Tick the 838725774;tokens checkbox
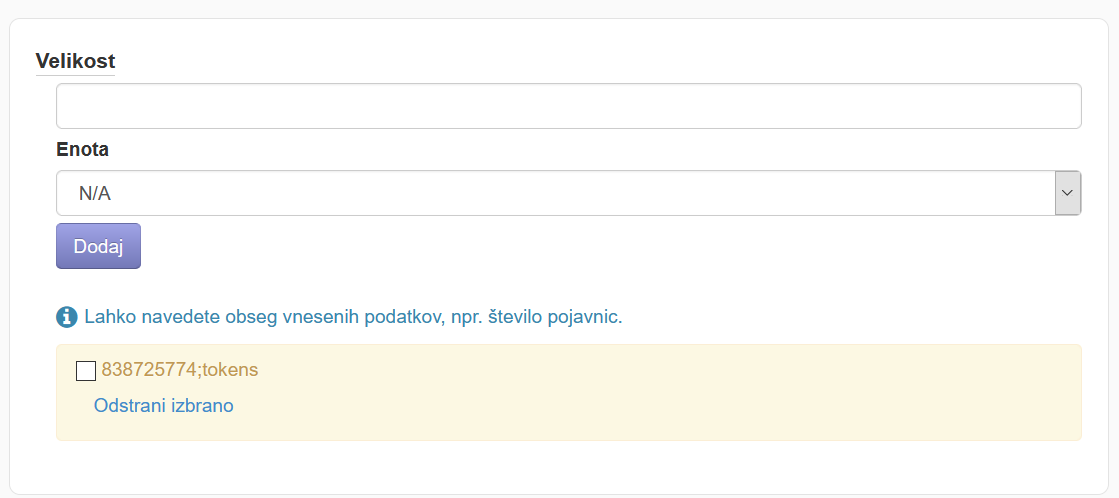This screenshot has height=498, width=1119. [86, 371]
